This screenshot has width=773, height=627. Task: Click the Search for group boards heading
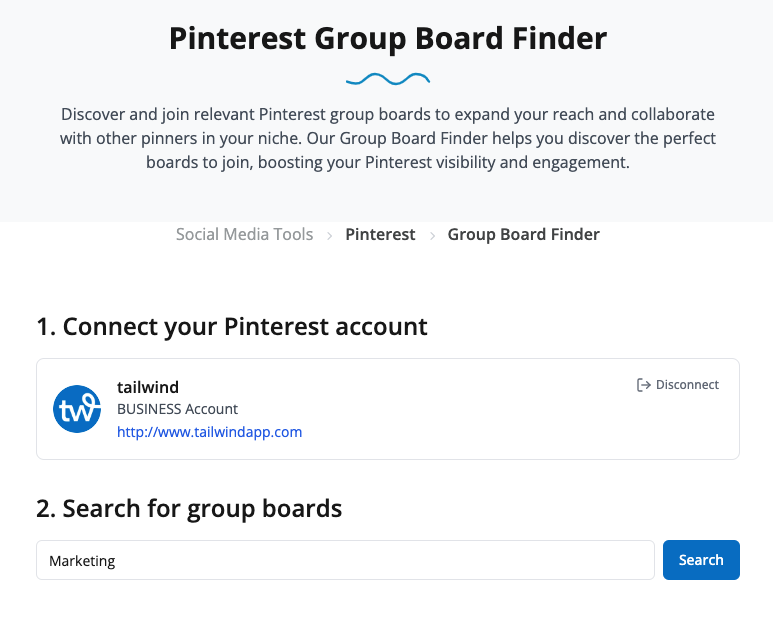(189, 508)
